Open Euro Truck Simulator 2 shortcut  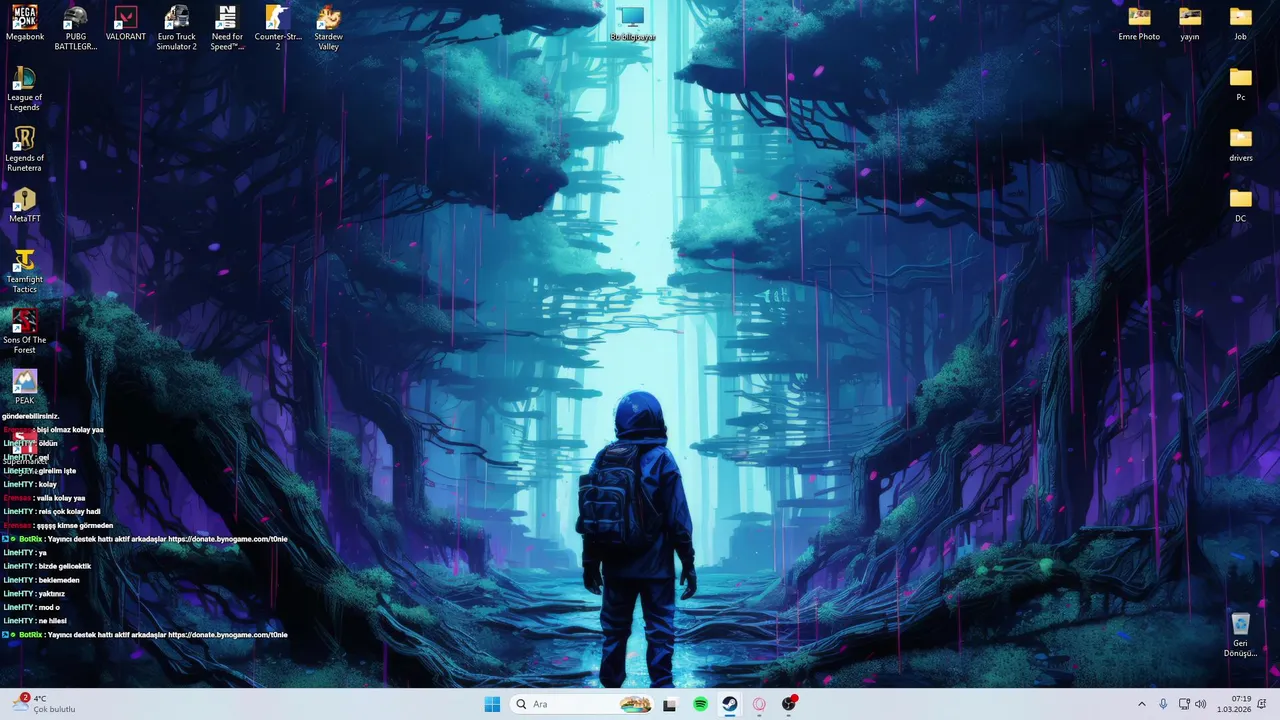click(176, 28)
